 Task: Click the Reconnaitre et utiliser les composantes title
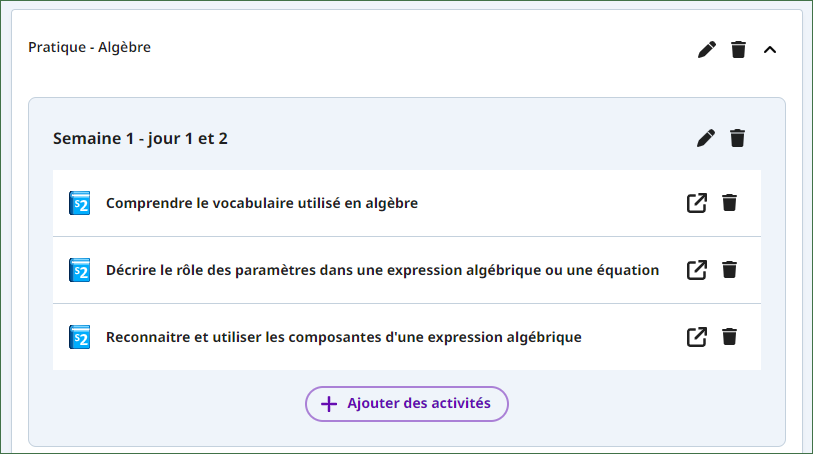344,337
